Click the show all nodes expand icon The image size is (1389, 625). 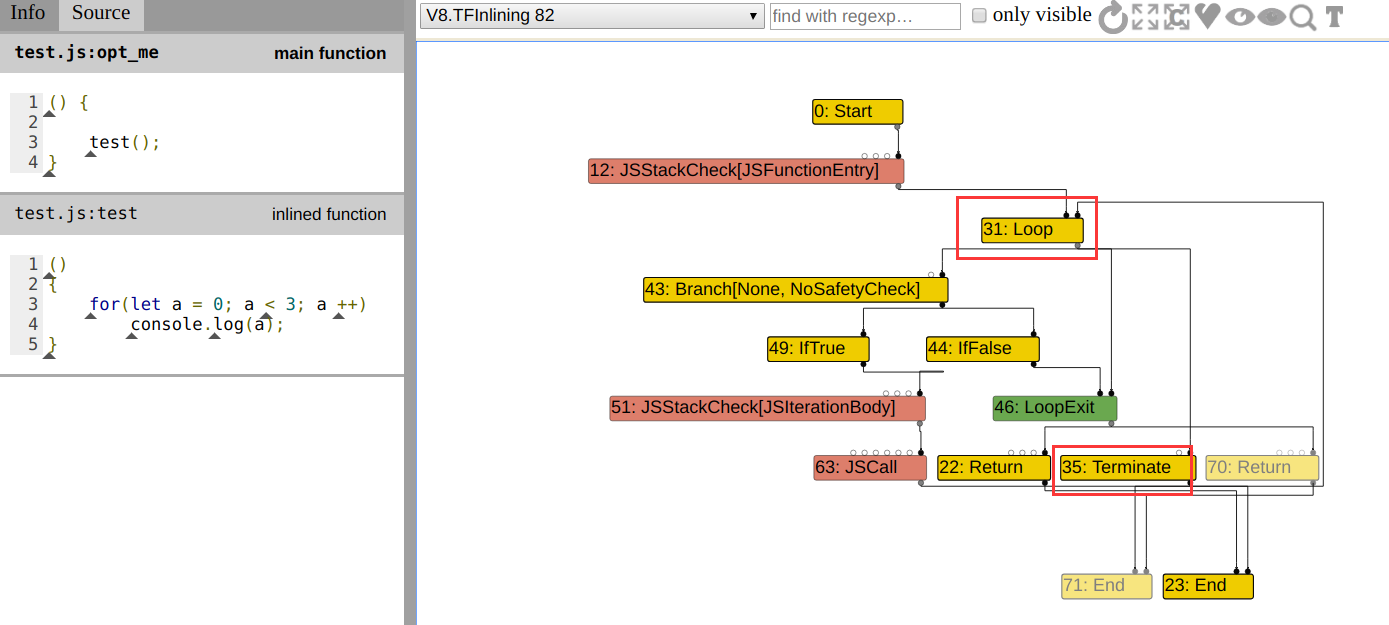click(1145, 17)
